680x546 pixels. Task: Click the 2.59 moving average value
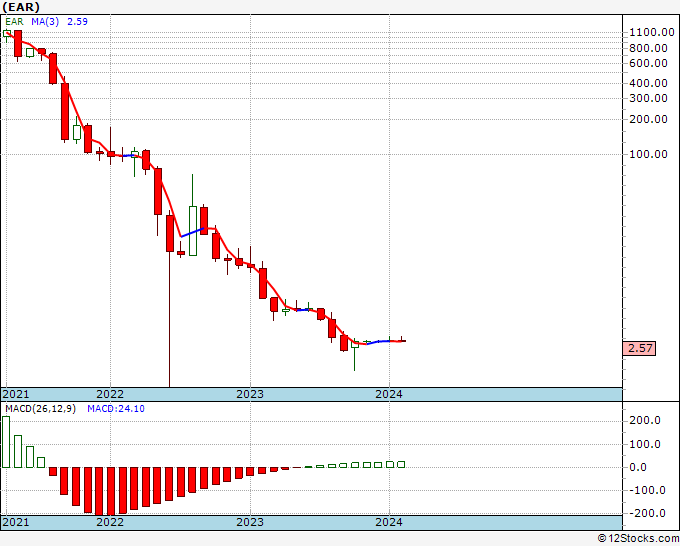pyautogui.click(x=77, y=22)
